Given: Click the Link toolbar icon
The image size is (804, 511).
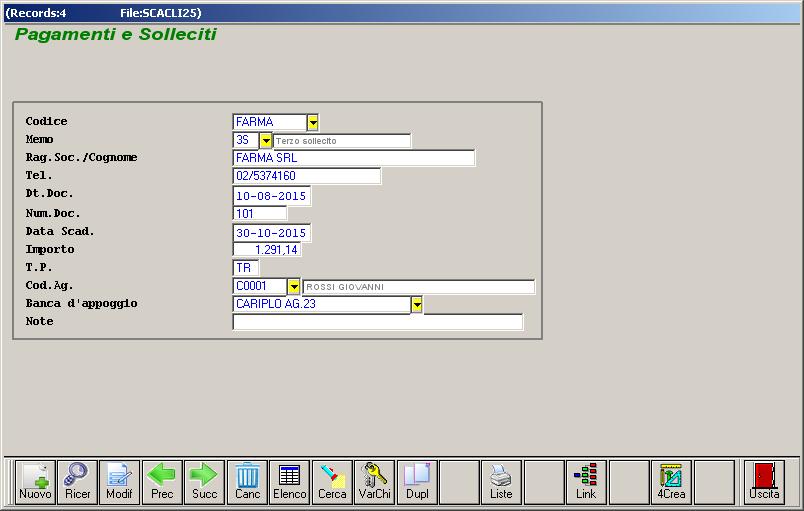Looking at the screenshot, I should [586, 482].
